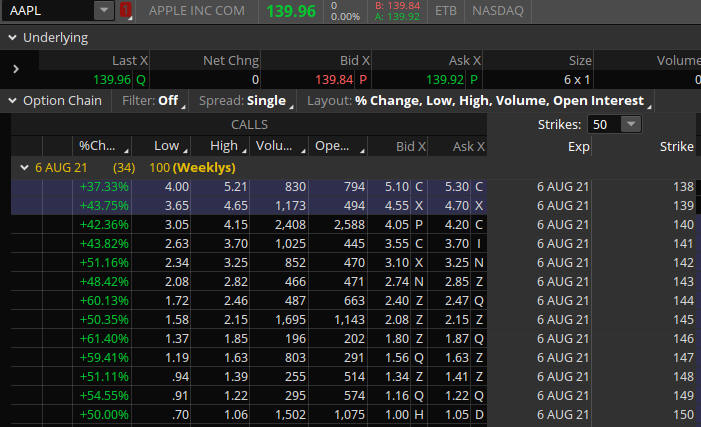This screenshot has width=701, height=427.
Task: Click the Open Interest column header
Action: tap(336, 147)
